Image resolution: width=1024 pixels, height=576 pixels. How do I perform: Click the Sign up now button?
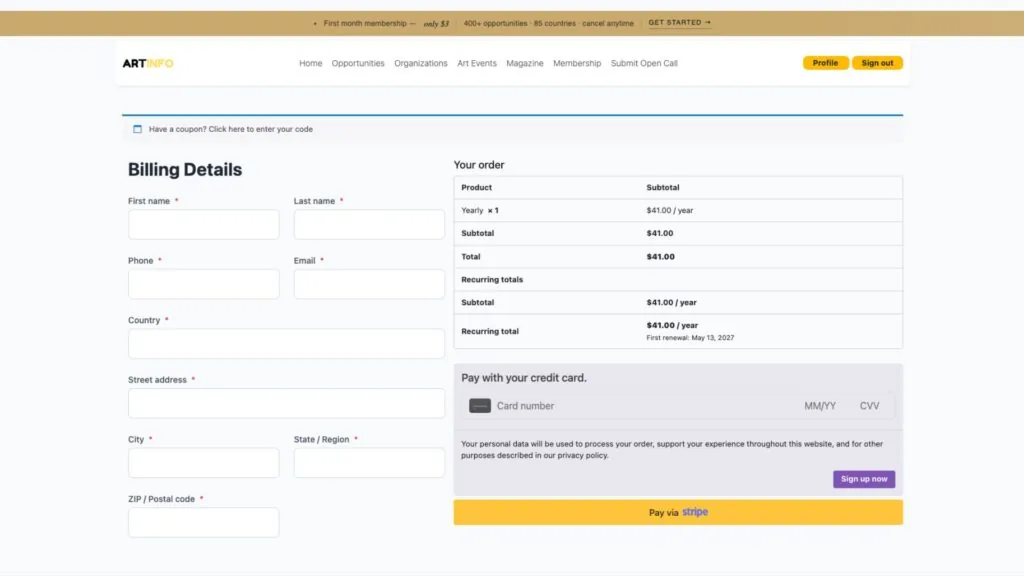(x=864, y=479)
